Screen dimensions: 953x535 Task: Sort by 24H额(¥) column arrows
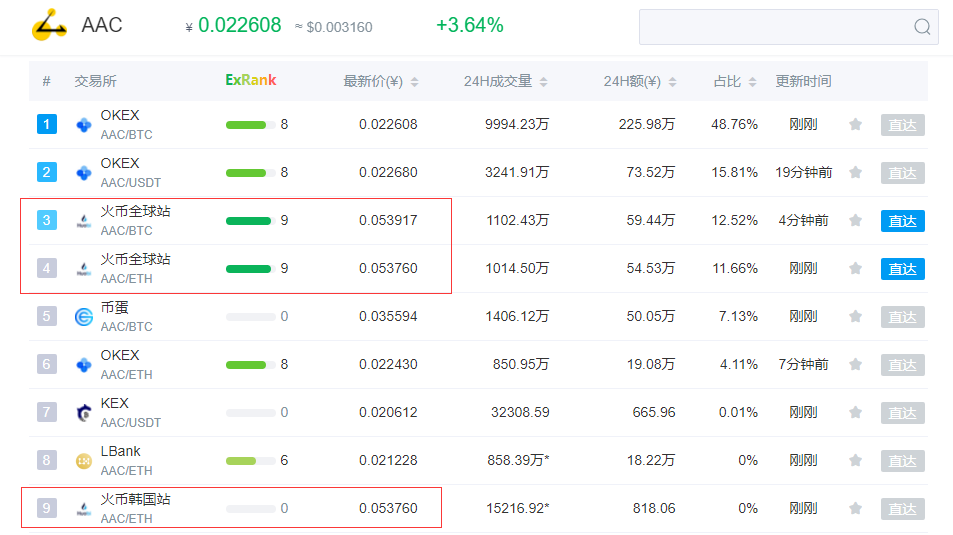tap(672, 82)
